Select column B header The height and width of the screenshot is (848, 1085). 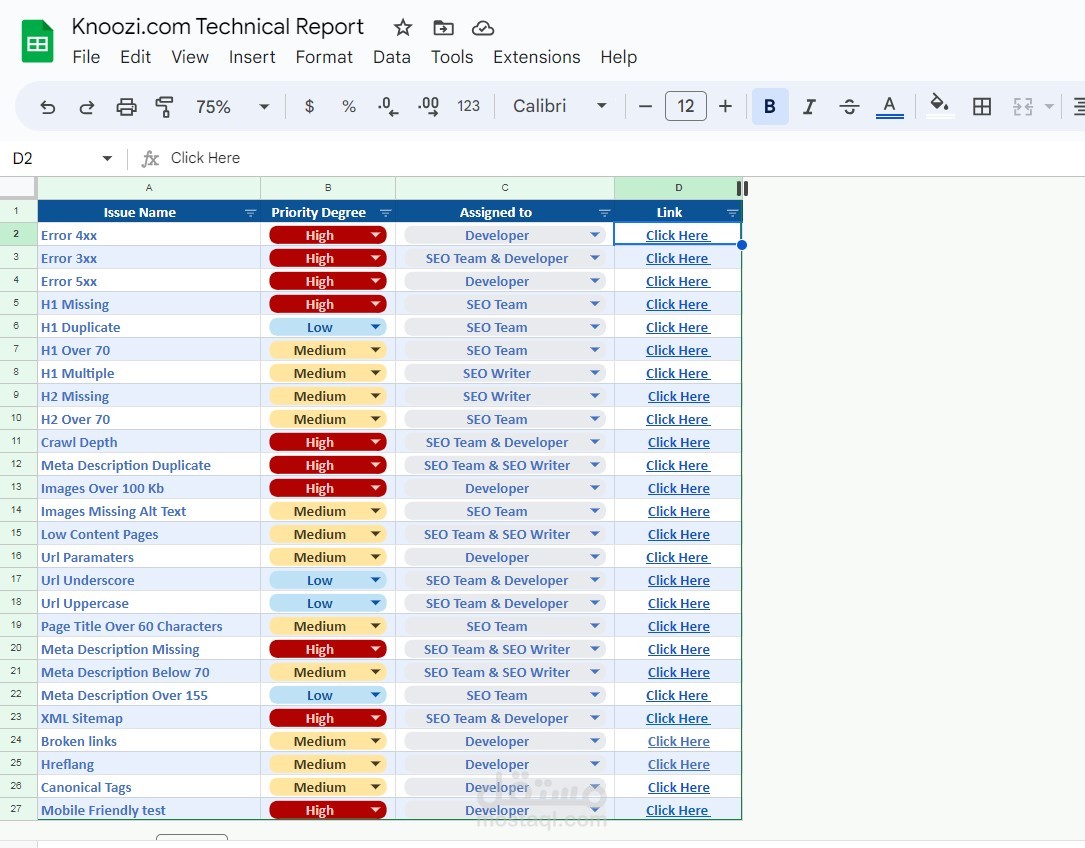coord(328,188)
